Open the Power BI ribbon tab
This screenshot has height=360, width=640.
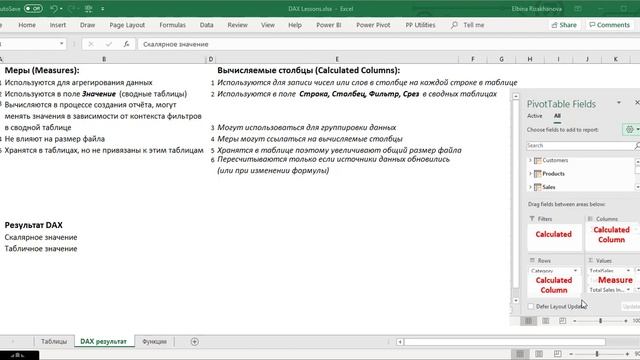pos(329,25)
